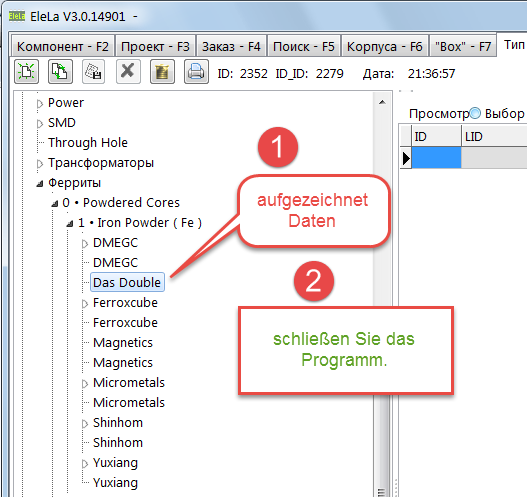Expand the Micrometals node with the arrow
The width and height of the screenshot is (527, 497).
coord(85,383)
